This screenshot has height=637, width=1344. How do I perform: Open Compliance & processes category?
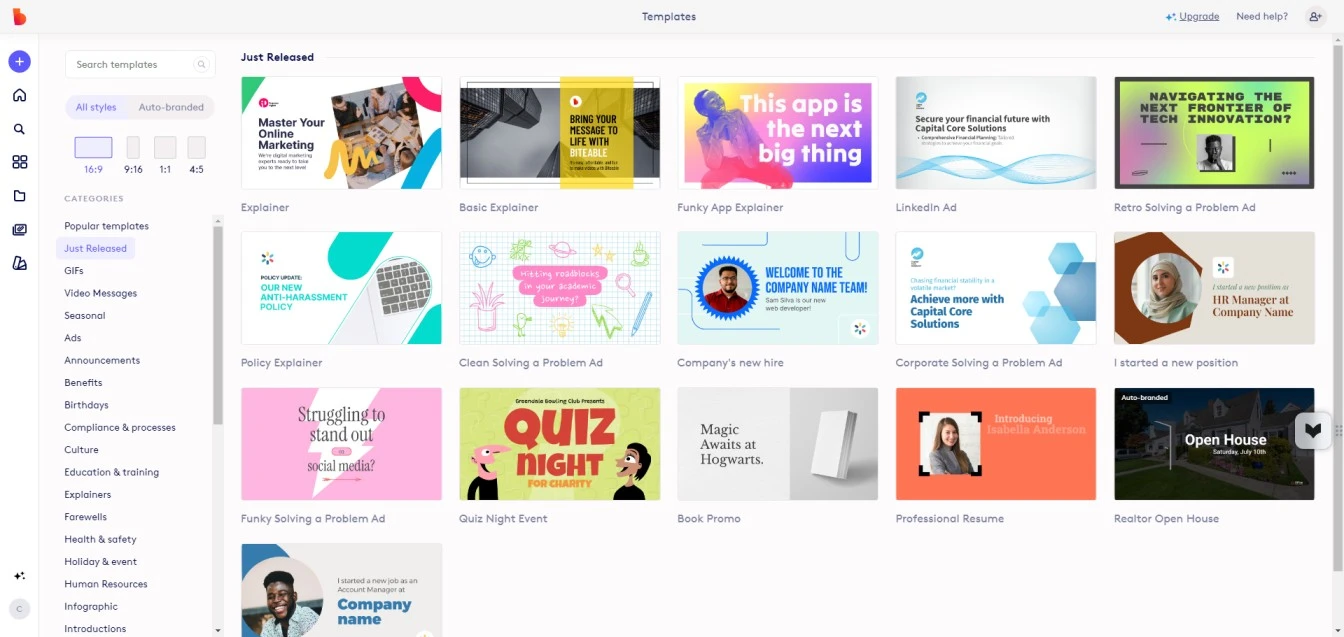pos(120,427)
